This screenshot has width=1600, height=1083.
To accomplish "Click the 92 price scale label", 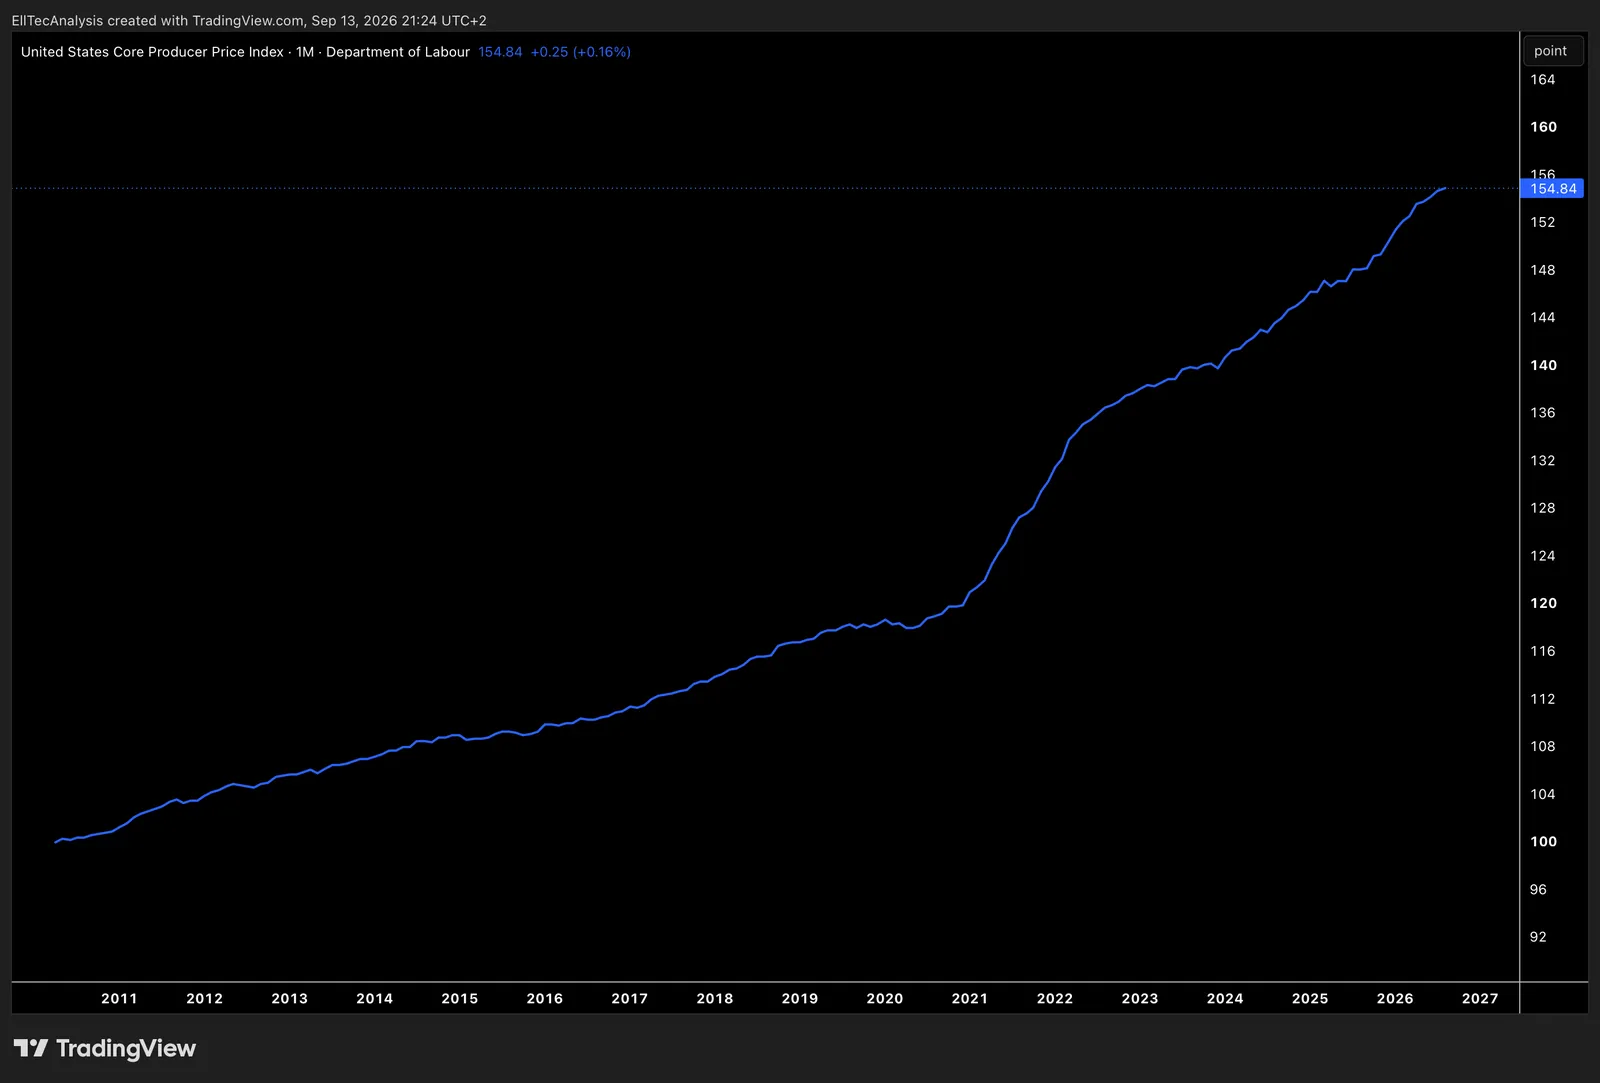I will coord(1538,937).
